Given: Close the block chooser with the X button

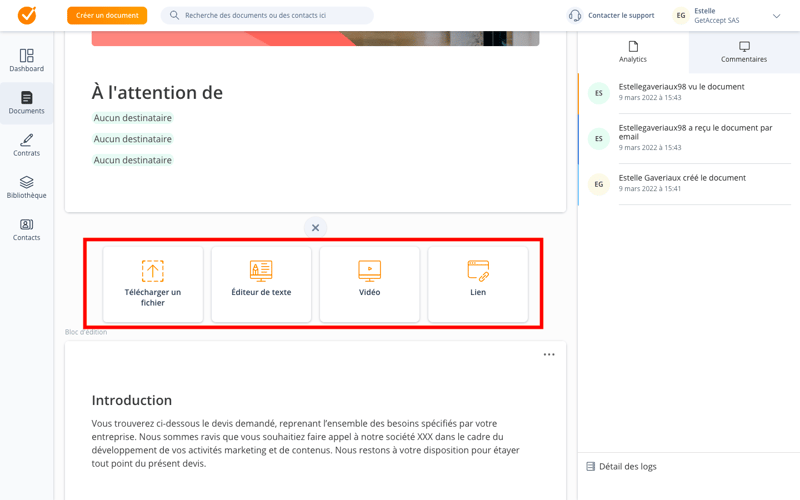Looking at the screenshot, I should click(315, 228).
